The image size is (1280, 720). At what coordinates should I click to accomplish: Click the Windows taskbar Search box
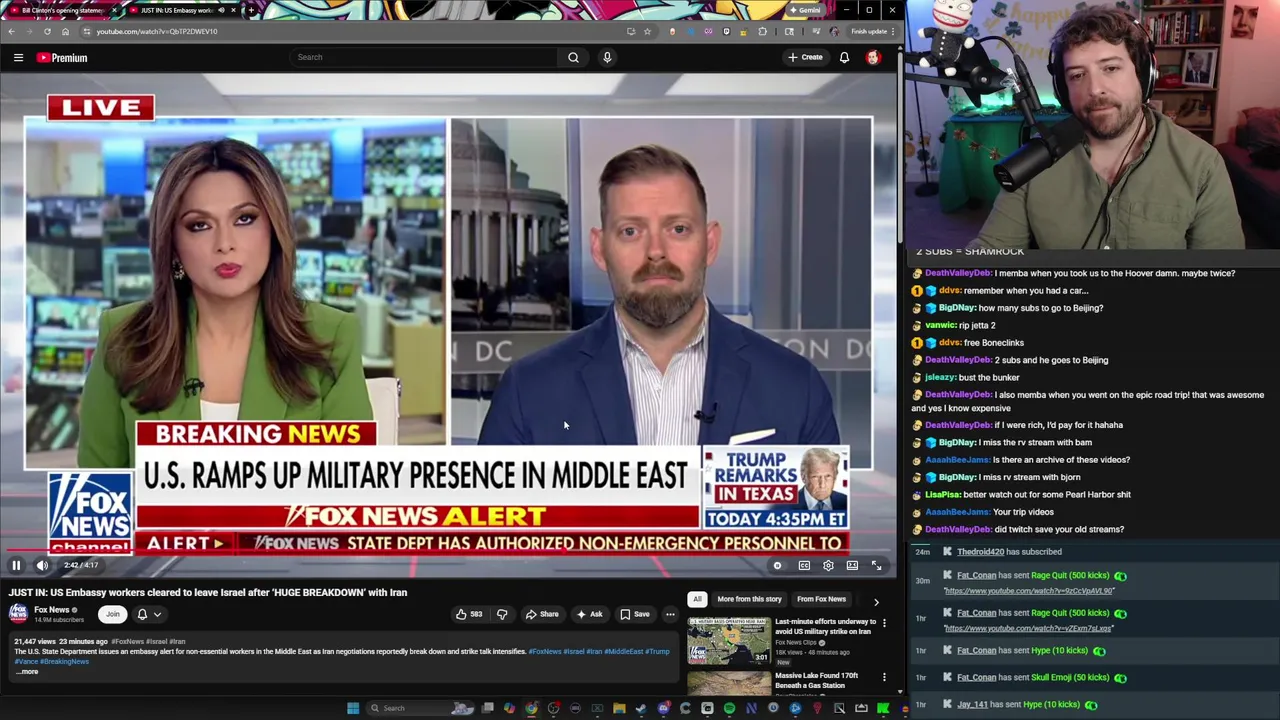(420, 708)
